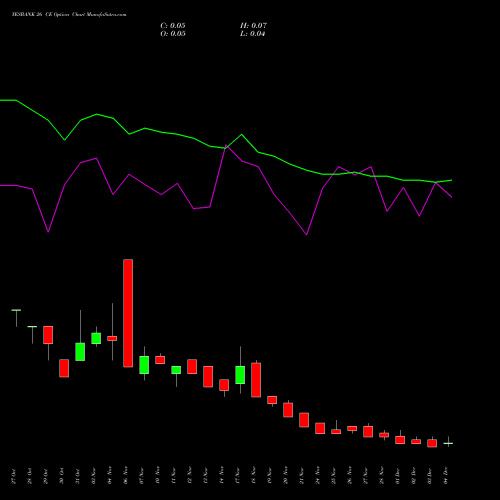The height and width of the screenshot is (500, 500).
Task: Click the '01 Dec' date axis label
Action: pos(397,476)
